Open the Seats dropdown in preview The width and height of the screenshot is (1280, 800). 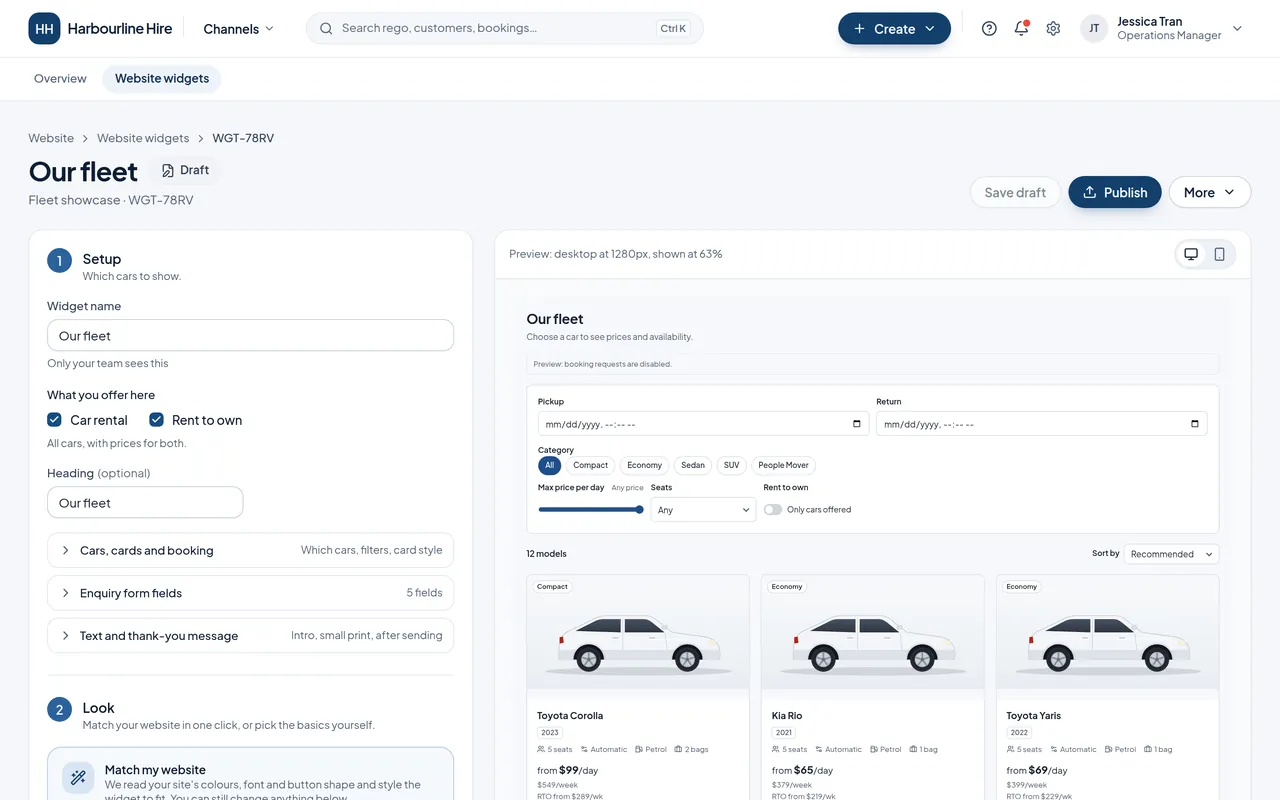(x=703, y=510)
